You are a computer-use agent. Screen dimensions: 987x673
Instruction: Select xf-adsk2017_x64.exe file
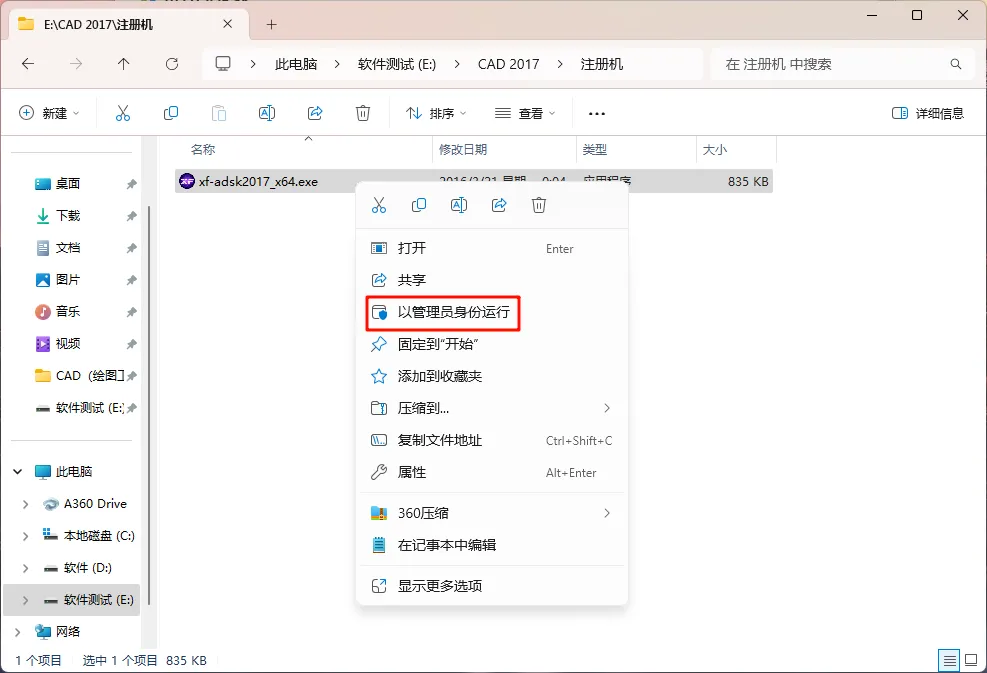[473, 181]
